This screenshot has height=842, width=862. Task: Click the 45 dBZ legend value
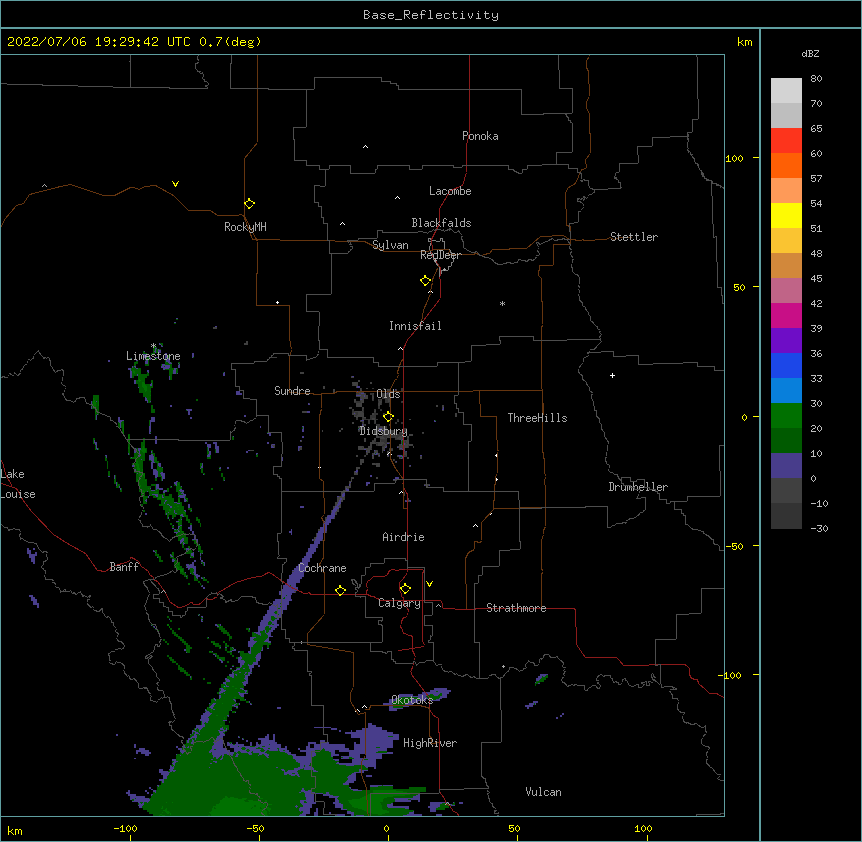(816, 279)
